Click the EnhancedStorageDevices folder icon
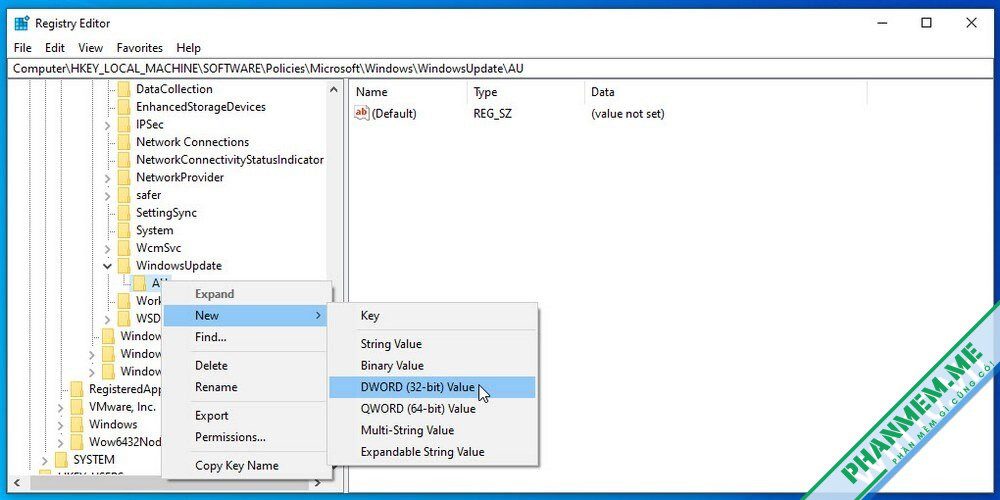This screenshot has width=1000, height=500. tap(124, 107)
